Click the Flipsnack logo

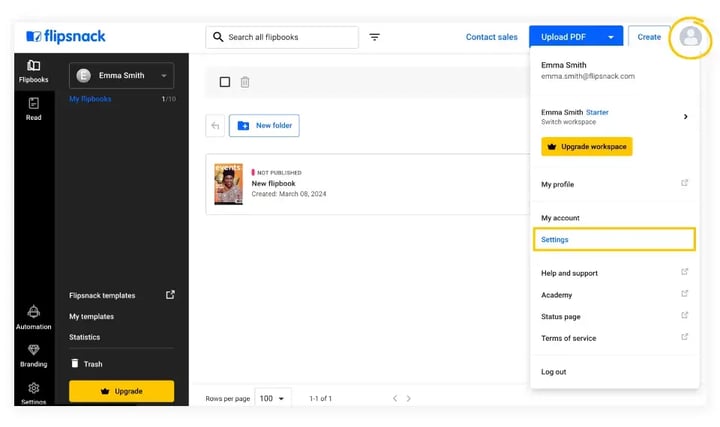(x=66, y=36)
